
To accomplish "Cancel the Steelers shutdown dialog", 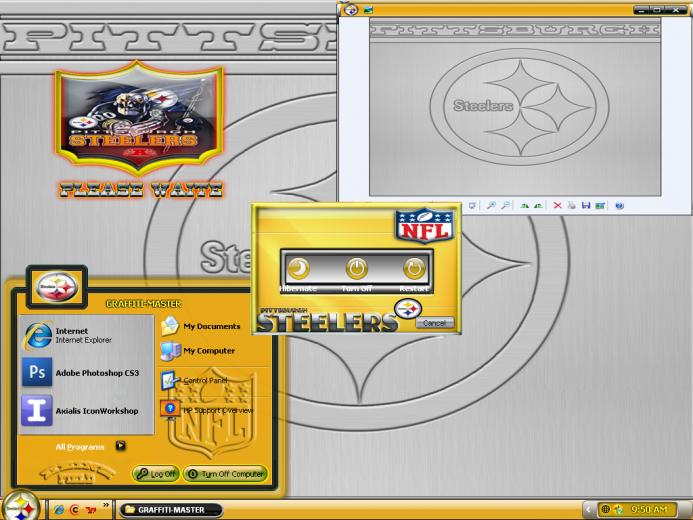I will (x=434, y=323).
